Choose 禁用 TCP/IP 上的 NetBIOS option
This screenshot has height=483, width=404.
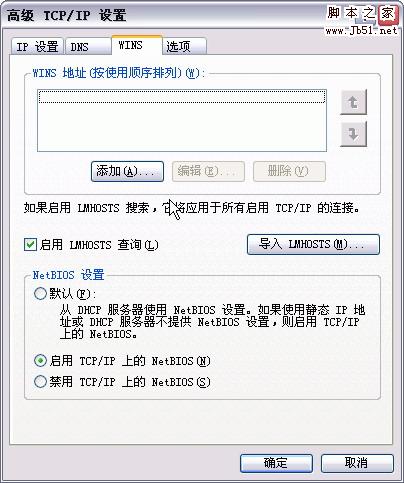coord(40,381)
